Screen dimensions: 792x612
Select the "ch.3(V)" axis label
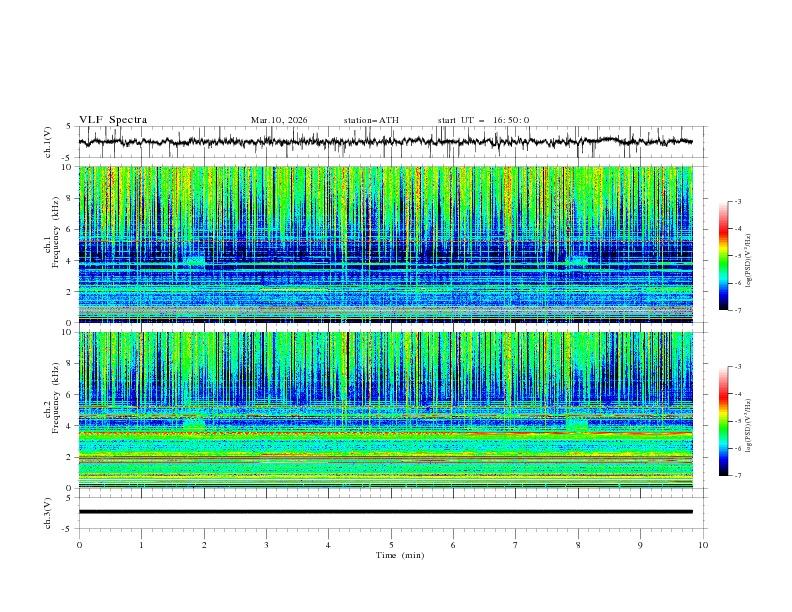[x=48, y=513]
